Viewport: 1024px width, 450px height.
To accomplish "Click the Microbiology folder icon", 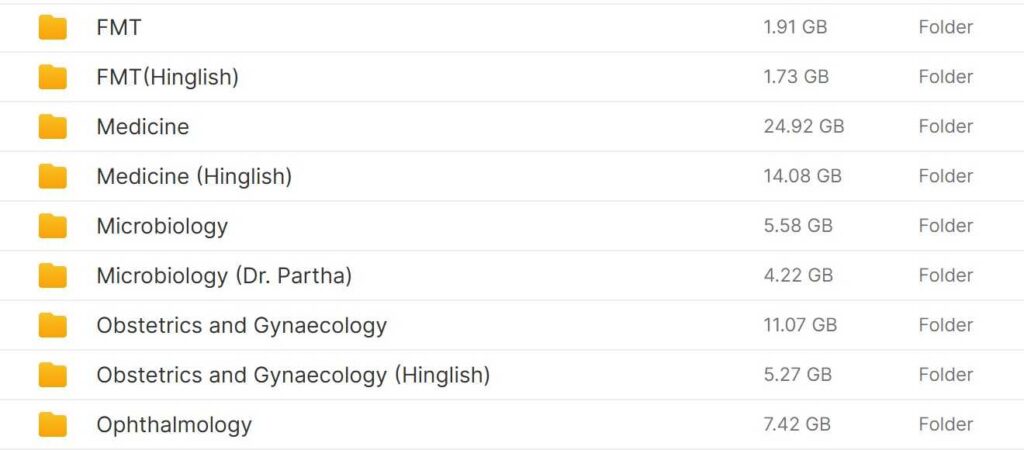I will (52, 226).
